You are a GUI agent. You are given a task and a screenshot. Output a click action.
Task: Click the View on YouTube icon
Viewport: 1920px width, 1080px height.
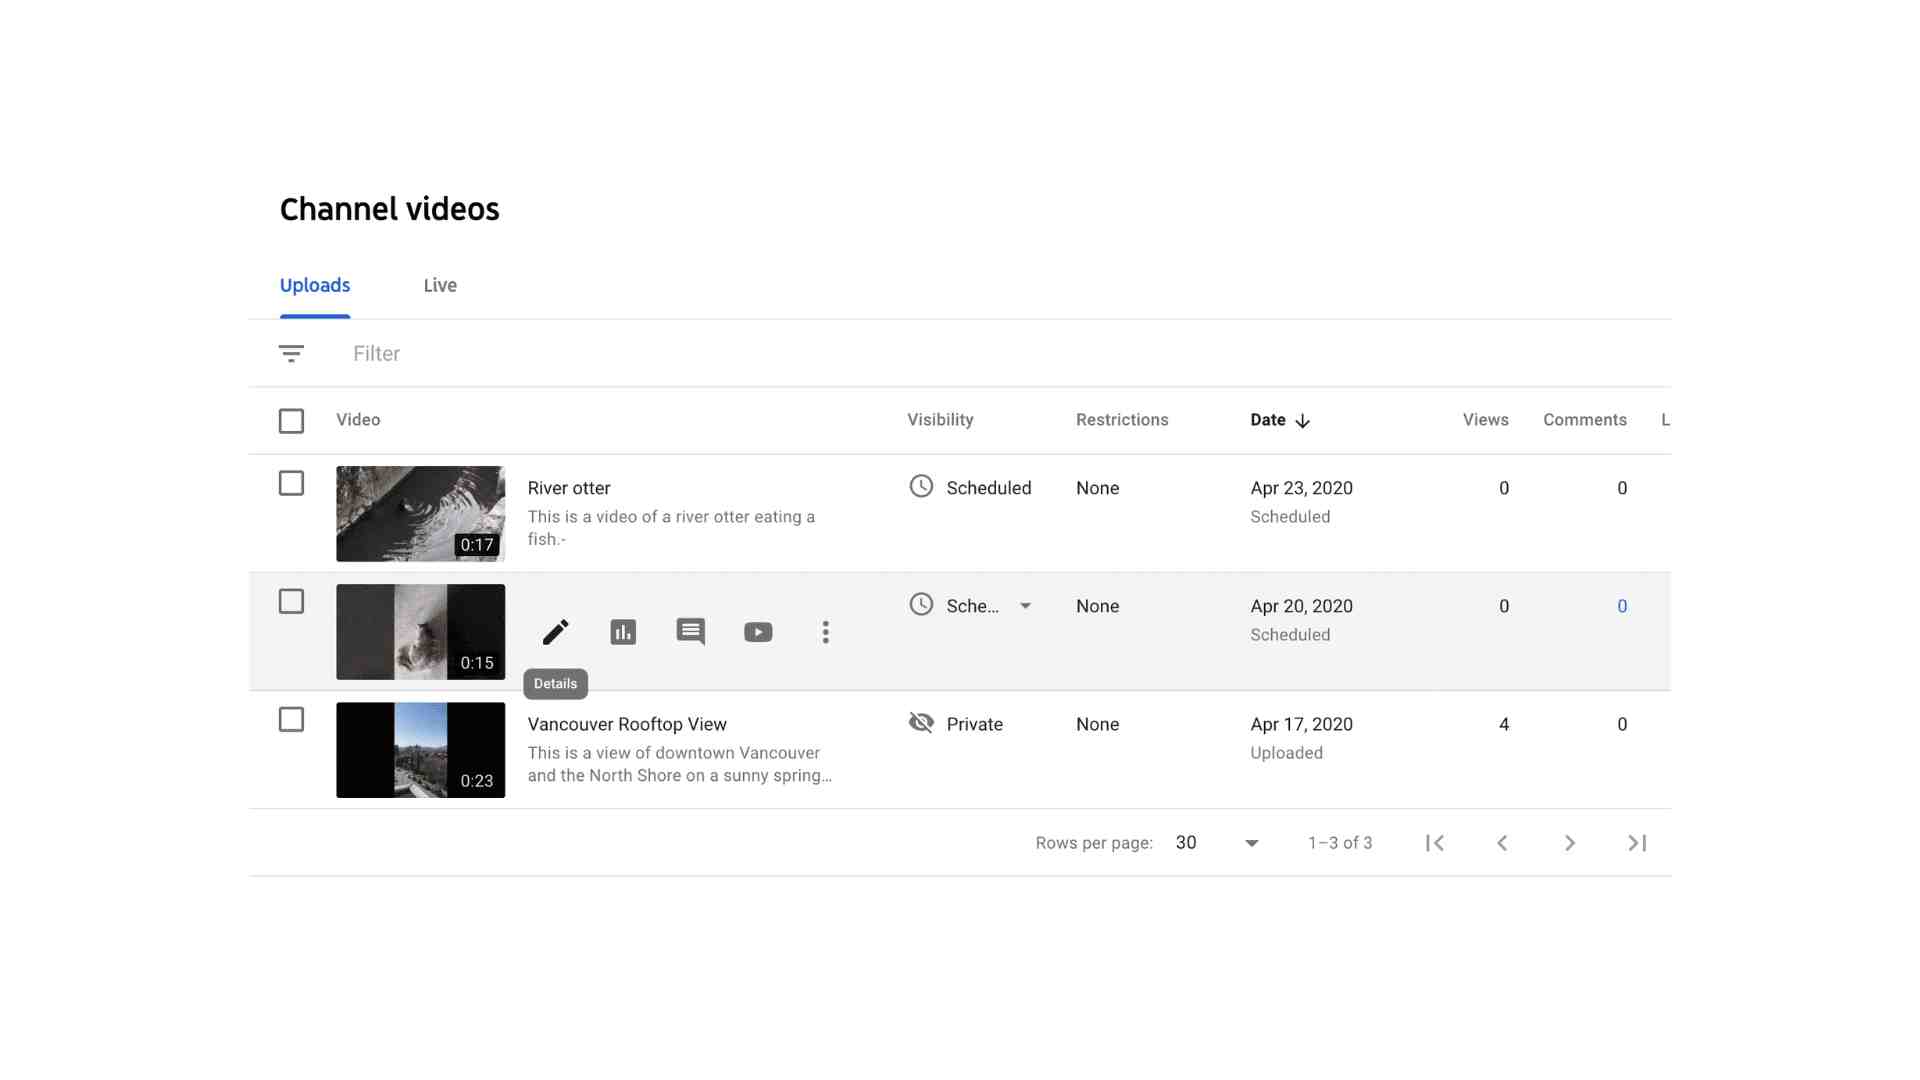(758, 632)
